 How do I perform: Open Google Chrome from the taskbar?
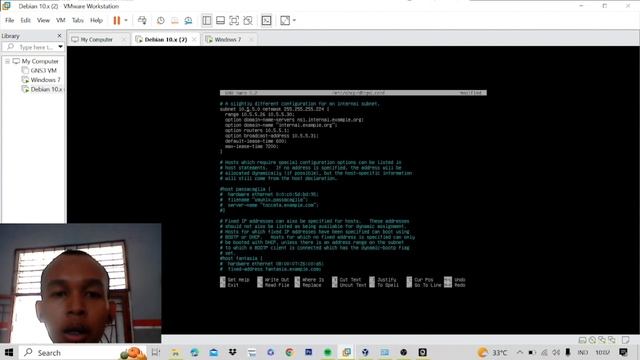click(289, 352)
